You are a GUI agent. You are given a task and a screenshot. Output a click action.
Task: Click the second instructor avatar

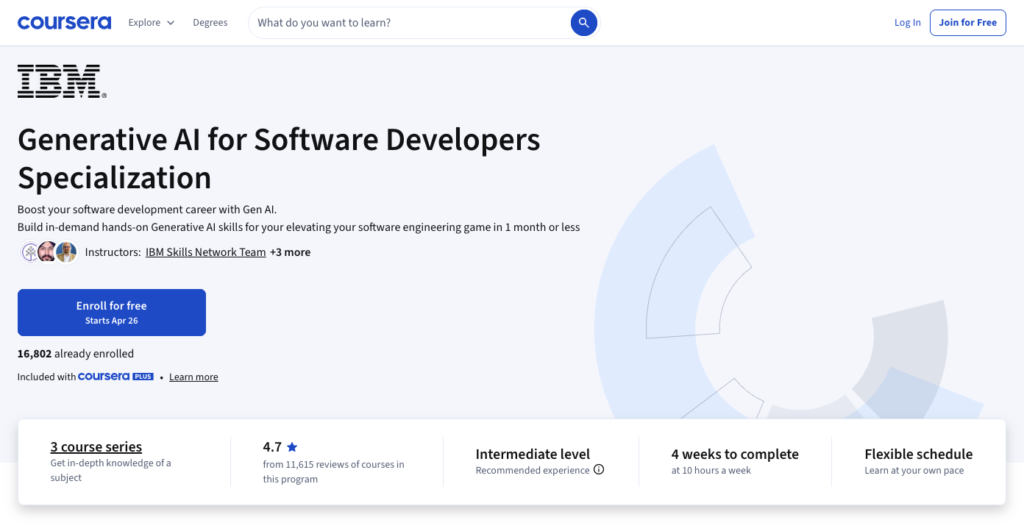click(48, 252)
